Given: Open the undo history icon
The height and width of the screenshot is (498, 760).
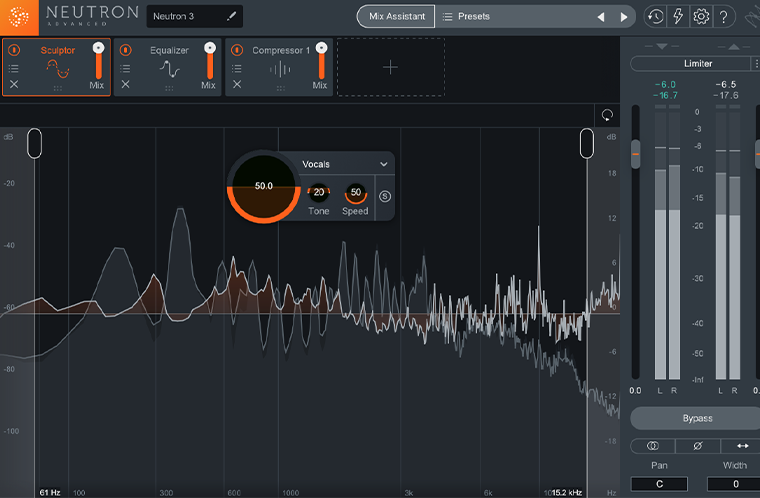Looking at the screenshot, I should [x=655, y=17].
